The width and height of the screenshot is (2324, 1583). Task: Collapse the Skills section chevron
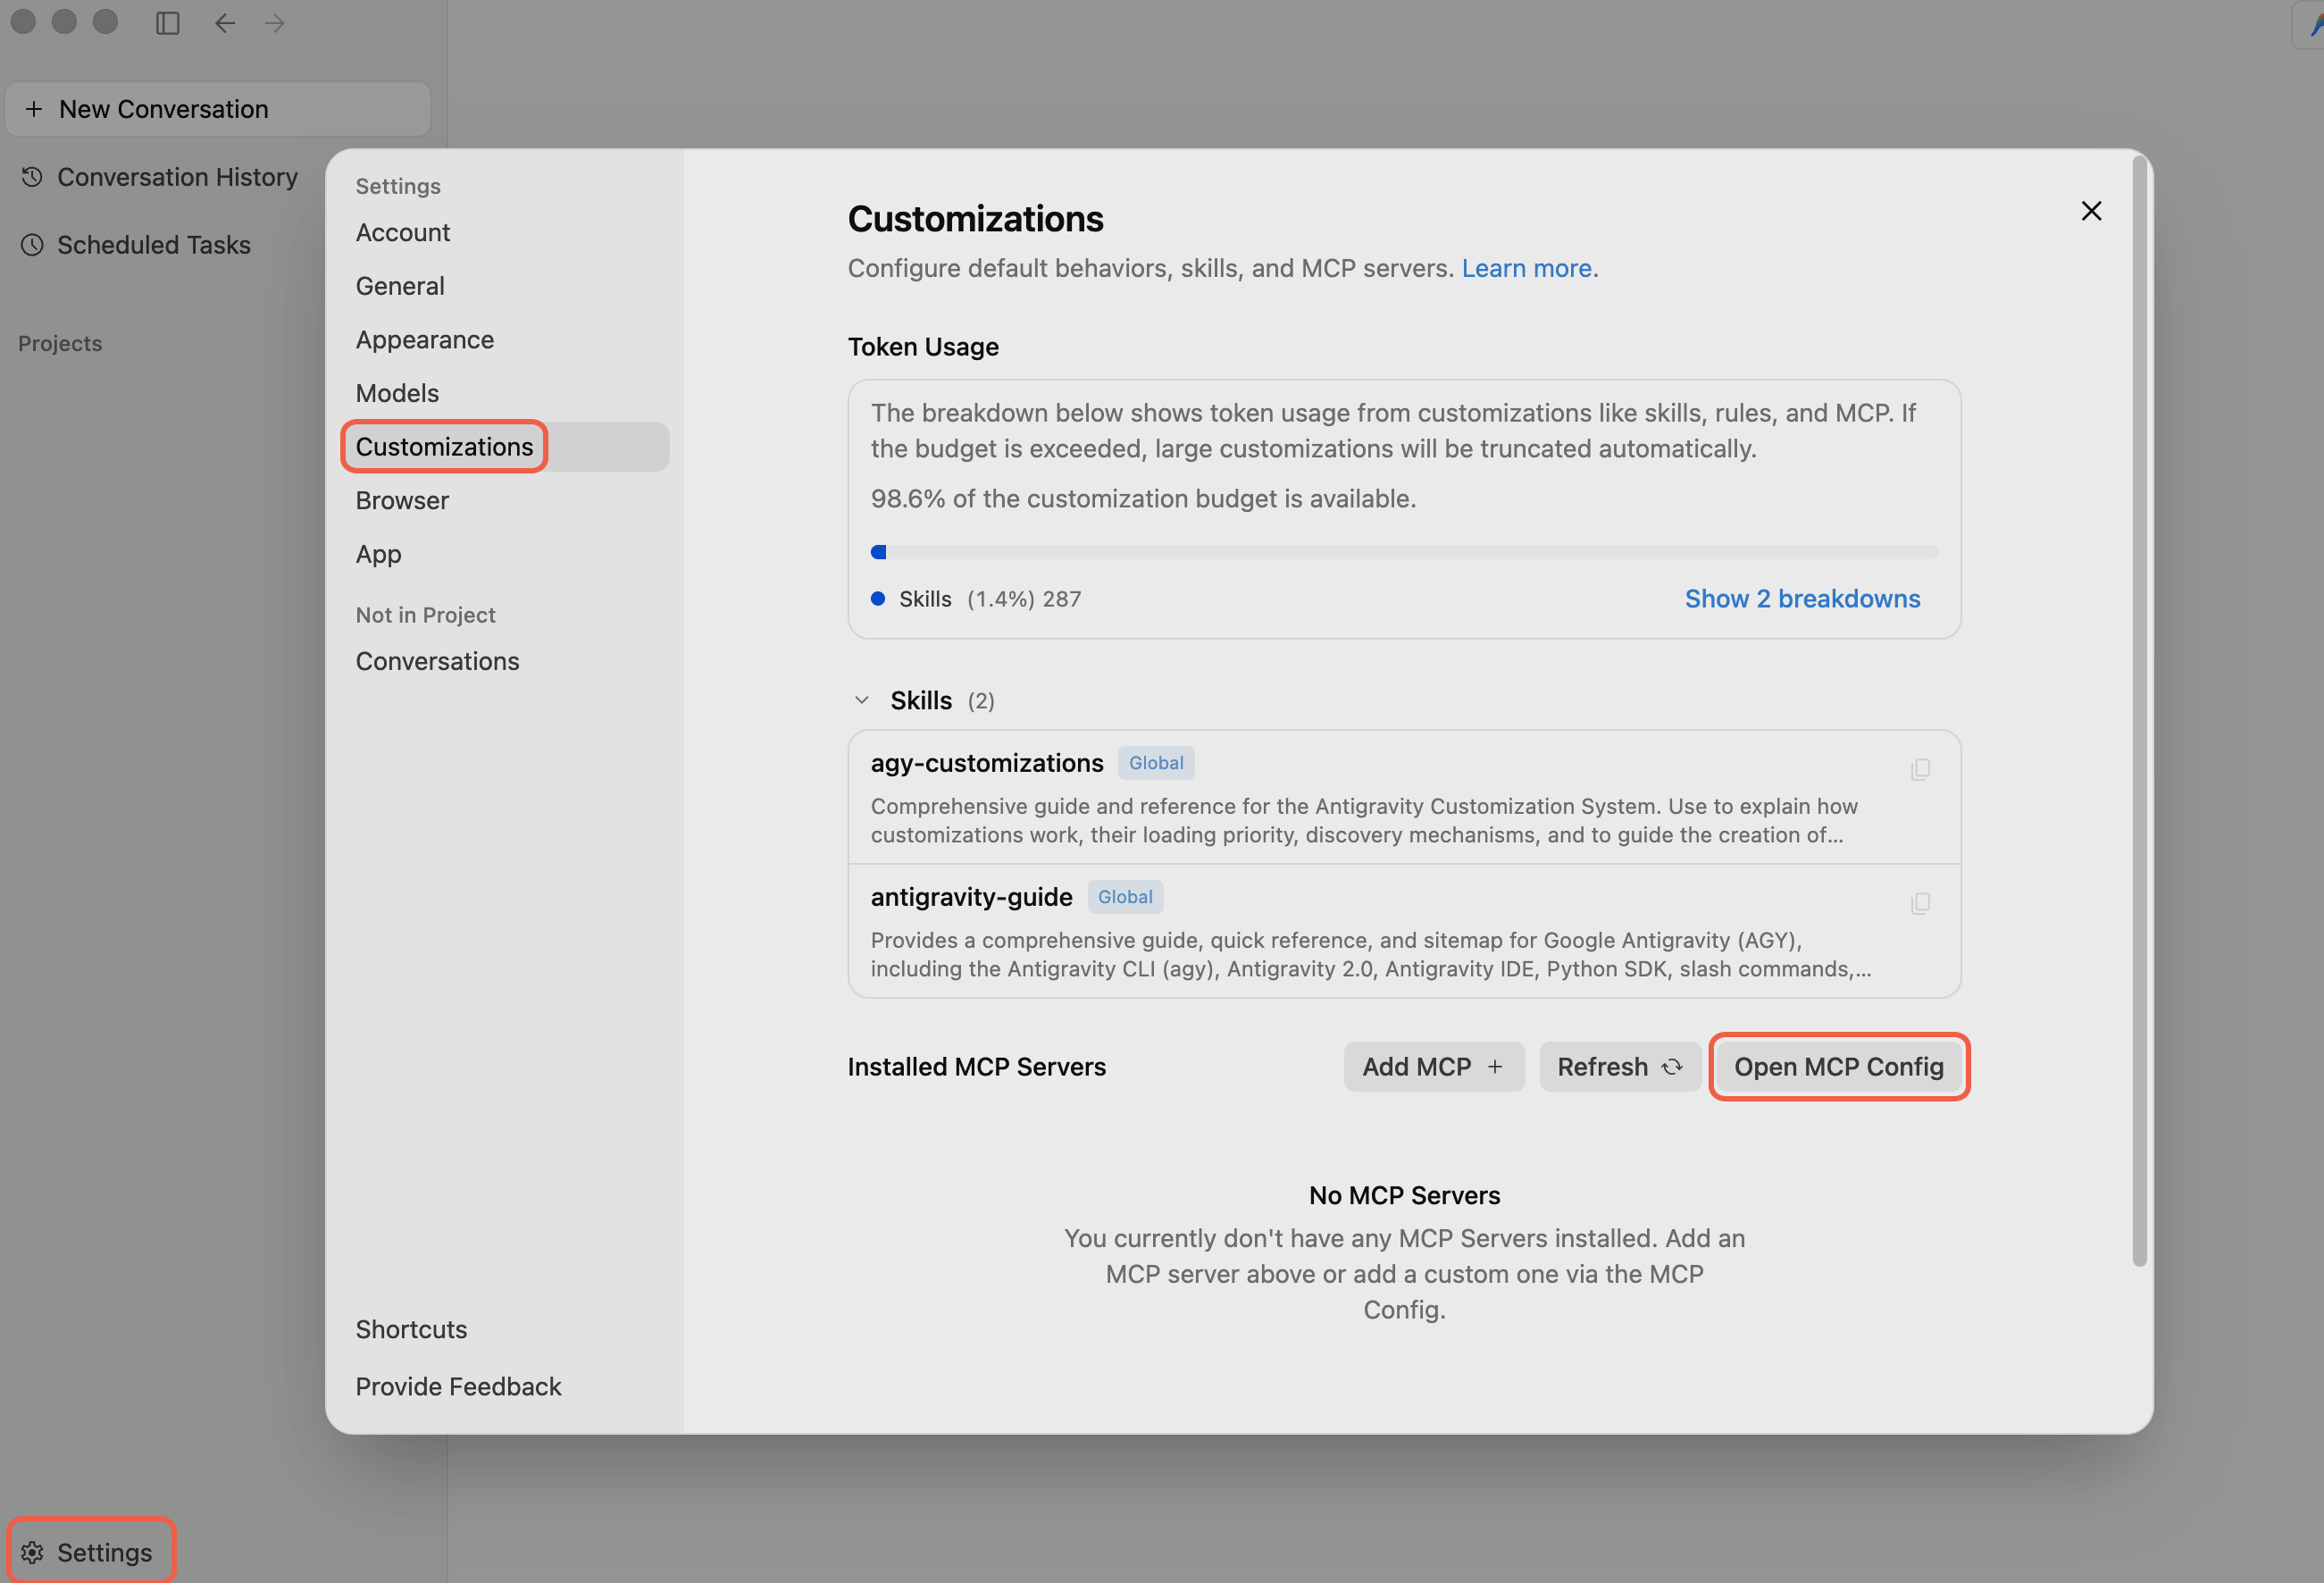point(862,700)
